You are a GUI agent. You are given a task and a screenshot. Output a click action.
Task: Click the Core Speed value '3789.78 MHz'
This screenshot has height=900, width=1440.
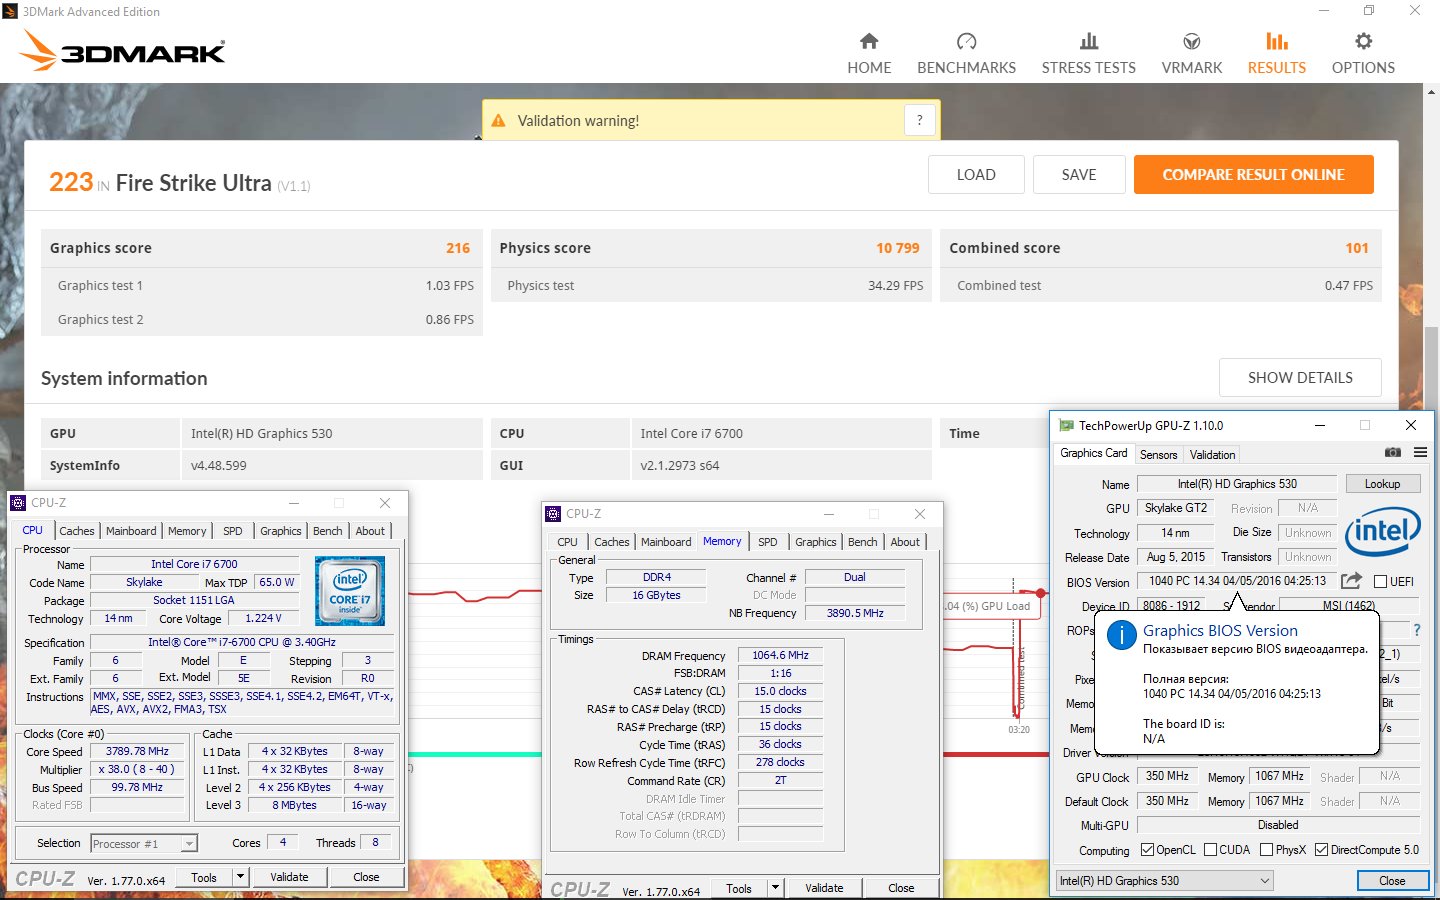point(137,751)
